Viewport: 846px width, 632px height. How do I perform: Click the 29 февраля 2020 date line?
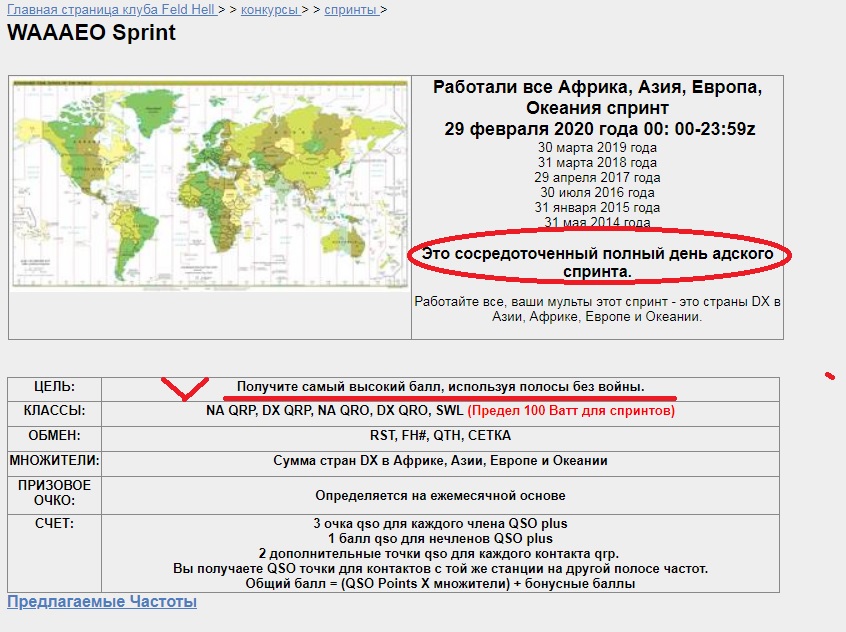tap(597, 129)
